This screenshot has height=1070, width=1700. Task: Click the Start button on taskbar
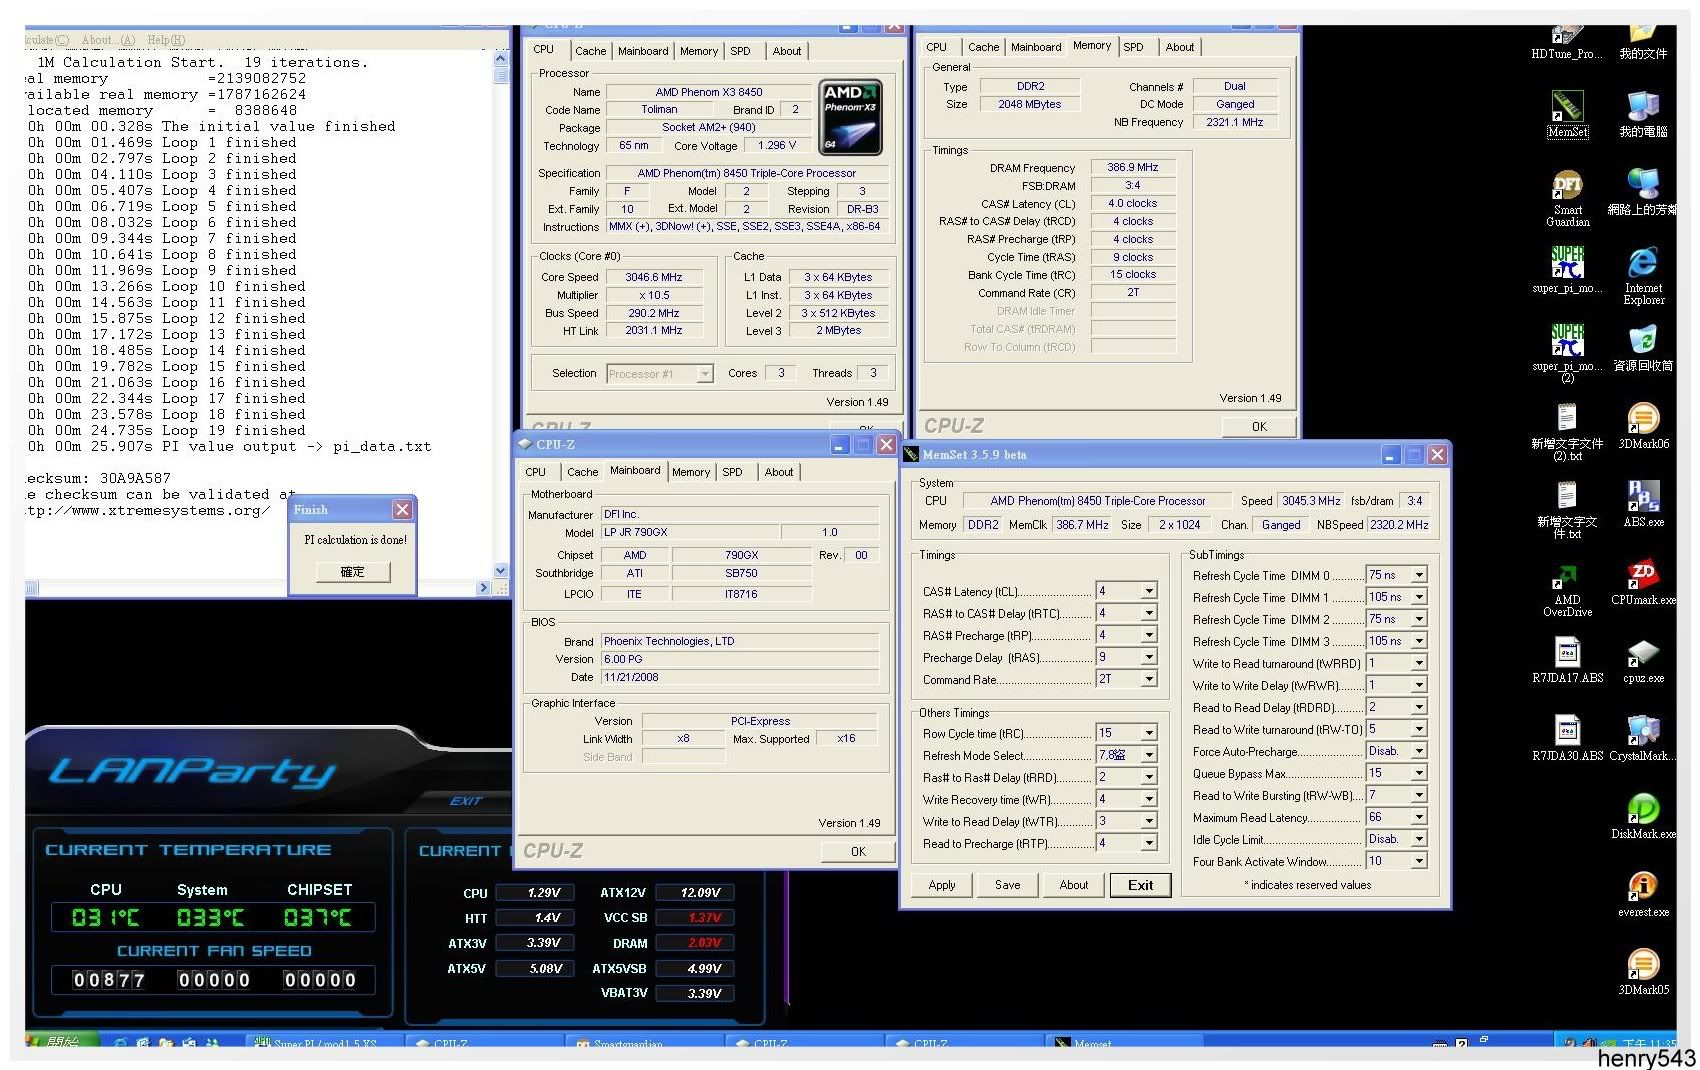[x=62, y=1041]
